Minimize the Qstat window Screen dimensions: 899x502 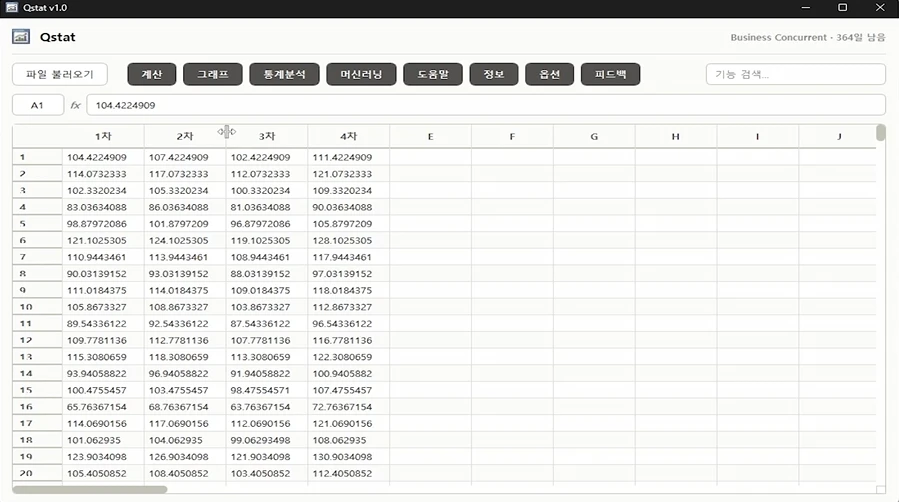click(806, 7)
